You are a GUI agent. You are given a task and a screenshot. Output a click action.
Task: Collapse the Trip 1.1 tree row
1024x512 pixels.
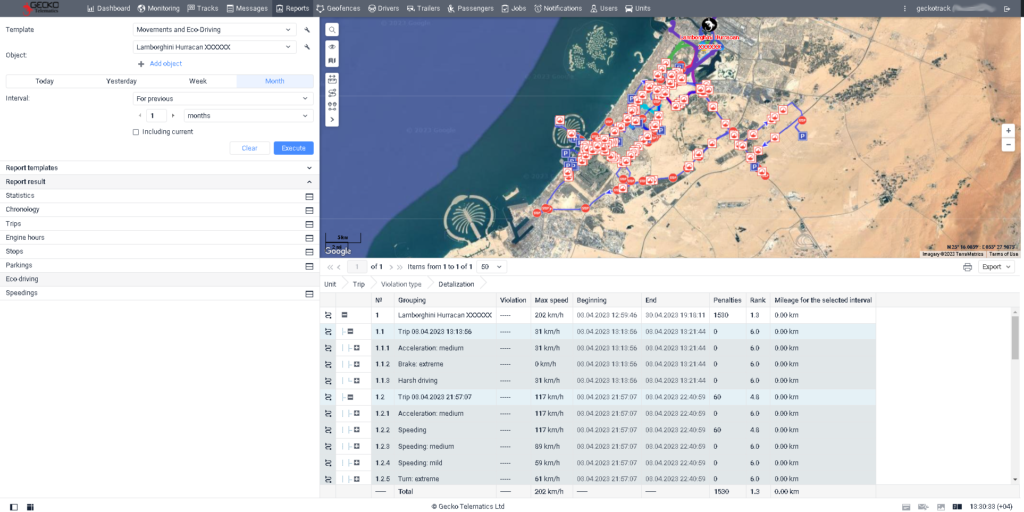point(350,331)
